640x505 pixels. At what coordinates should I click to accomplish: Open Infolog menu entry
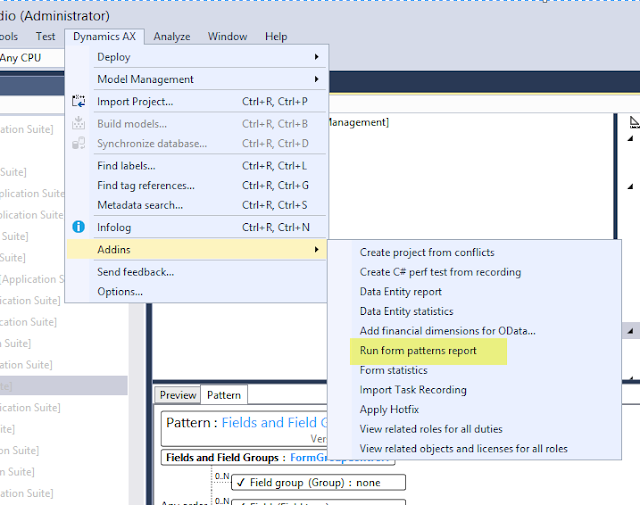[197, 227]
